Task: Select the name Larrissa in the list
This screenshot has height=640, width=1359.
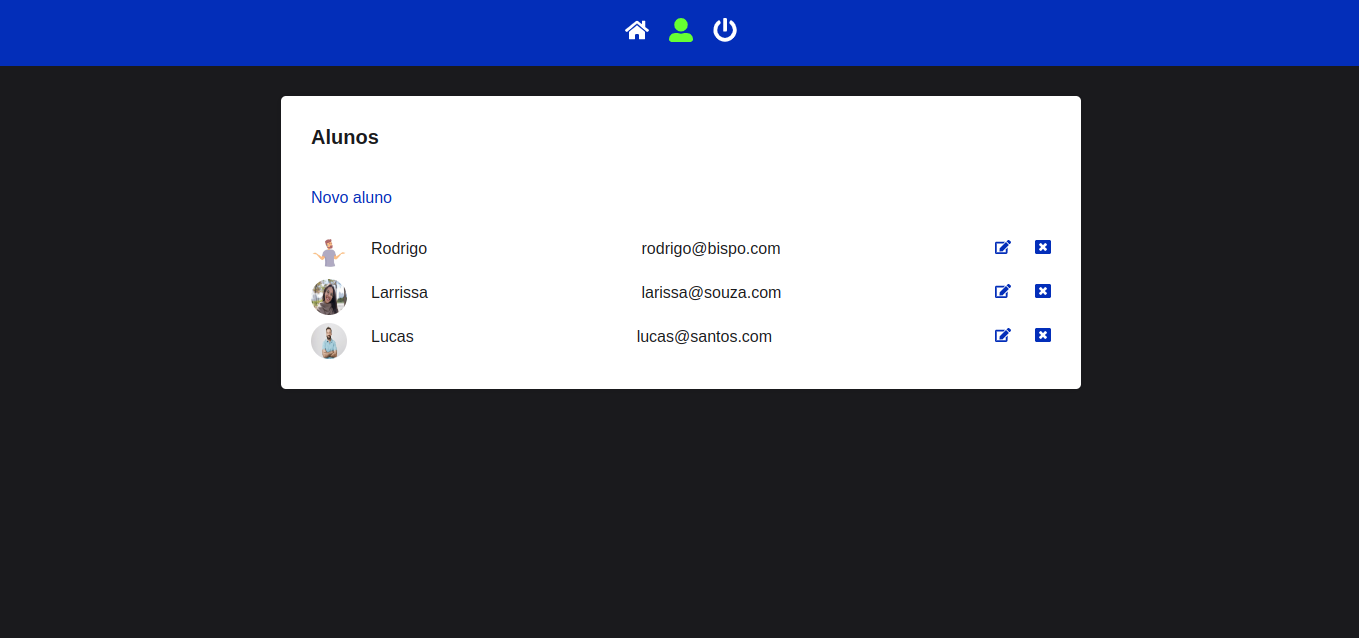Action: pyautogui.click(x=399, y=293)
